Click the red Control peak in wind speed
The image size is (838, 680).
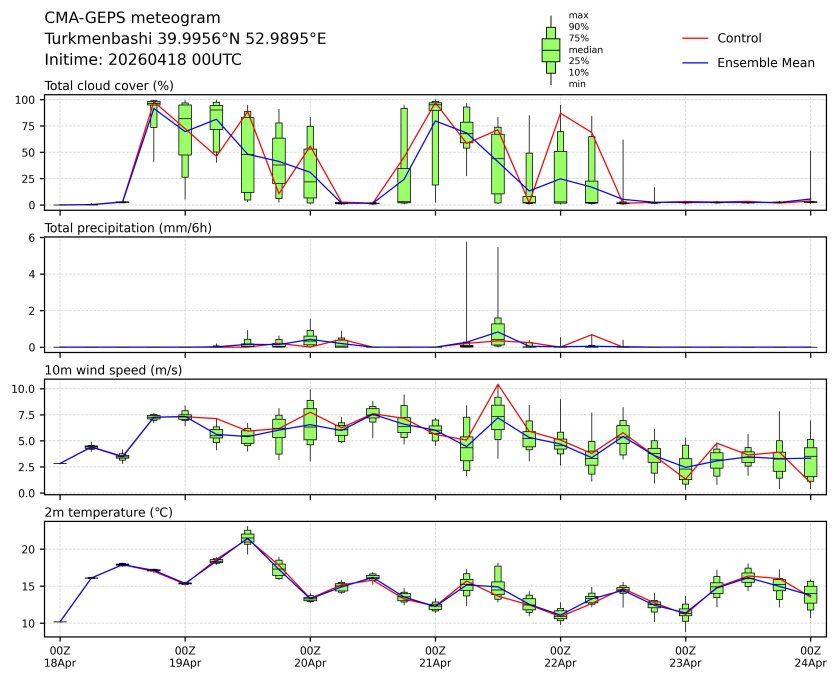point(497,384)
